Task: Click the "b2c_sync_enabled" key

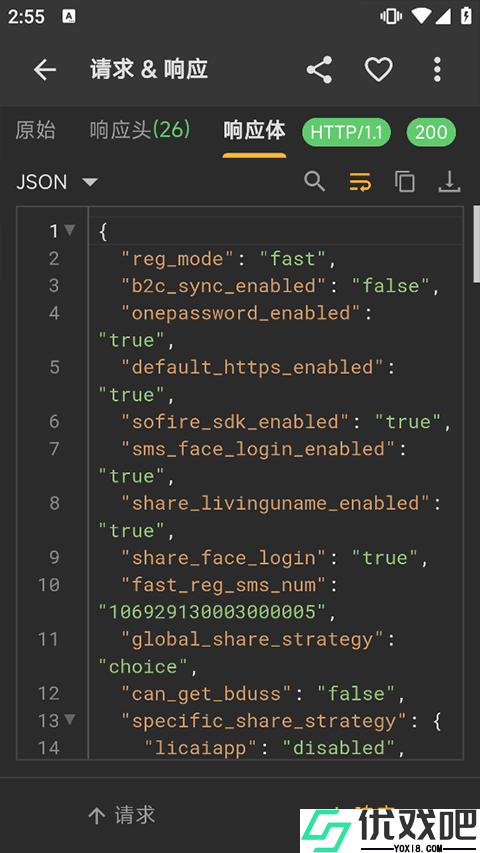Action: pos(225,286)
